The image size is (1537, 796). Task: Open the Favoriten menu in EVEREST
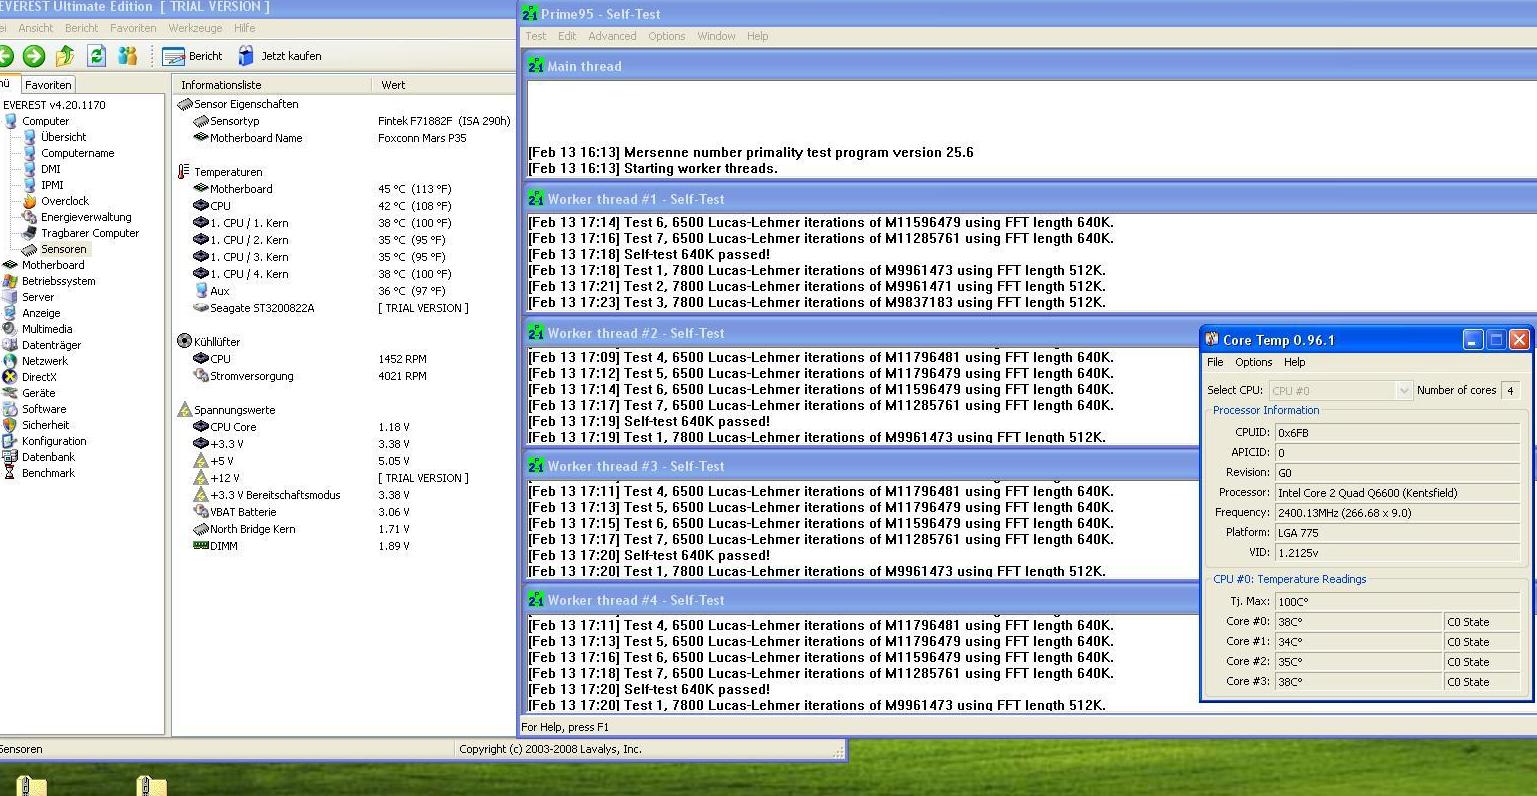pyautogui.click(x=133, y=28)
